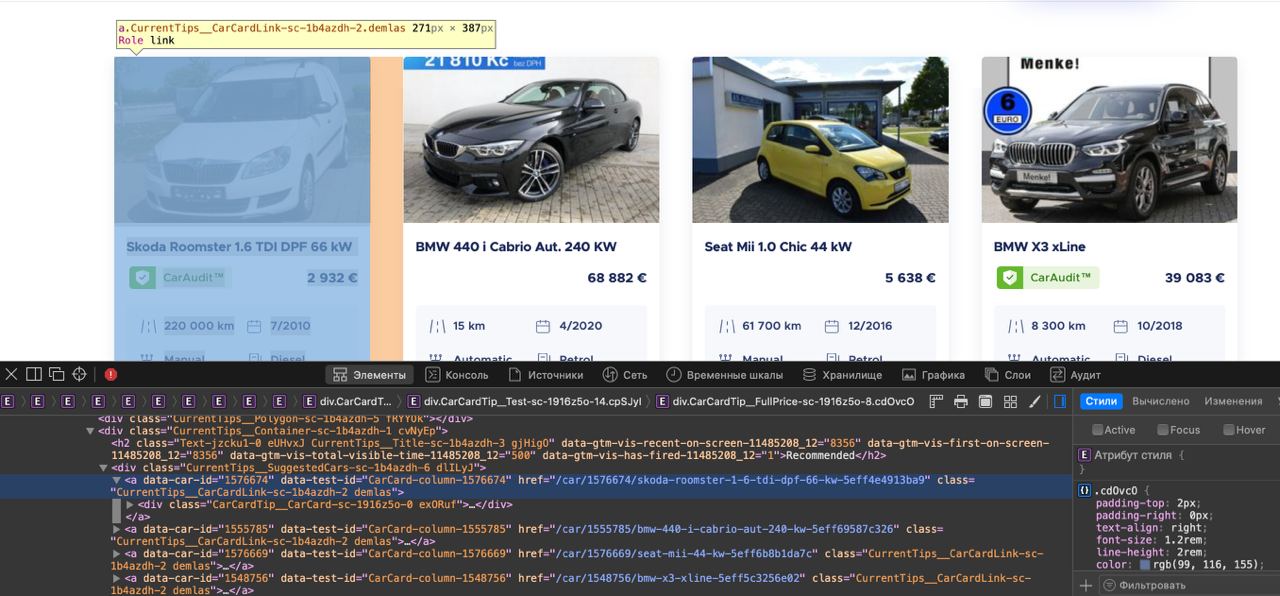Click the 68 882 € price on BMW 440 card
Screen dimensions: 1280x596
(617, 278)
